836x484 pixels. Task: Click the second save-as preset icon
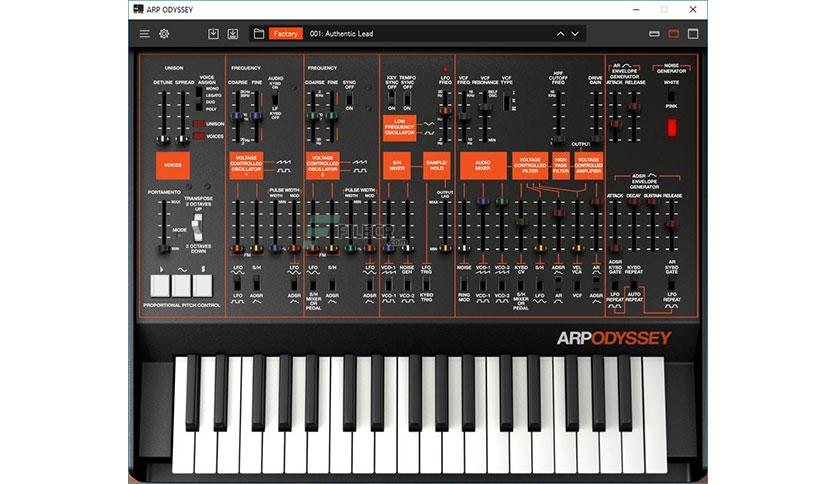[233, 34]
